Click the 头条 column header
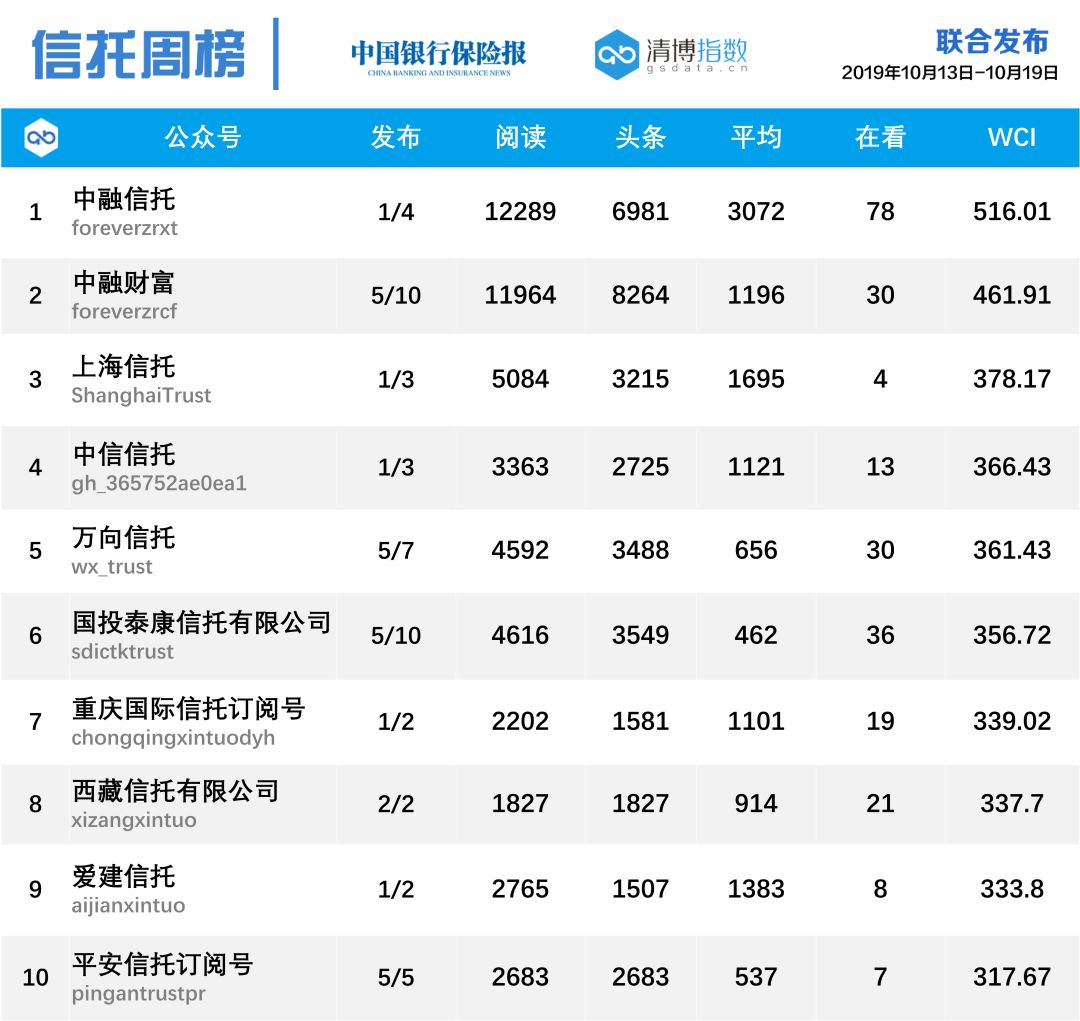The height and width of the screenshot is (1021, 1080). click(640, 137)
